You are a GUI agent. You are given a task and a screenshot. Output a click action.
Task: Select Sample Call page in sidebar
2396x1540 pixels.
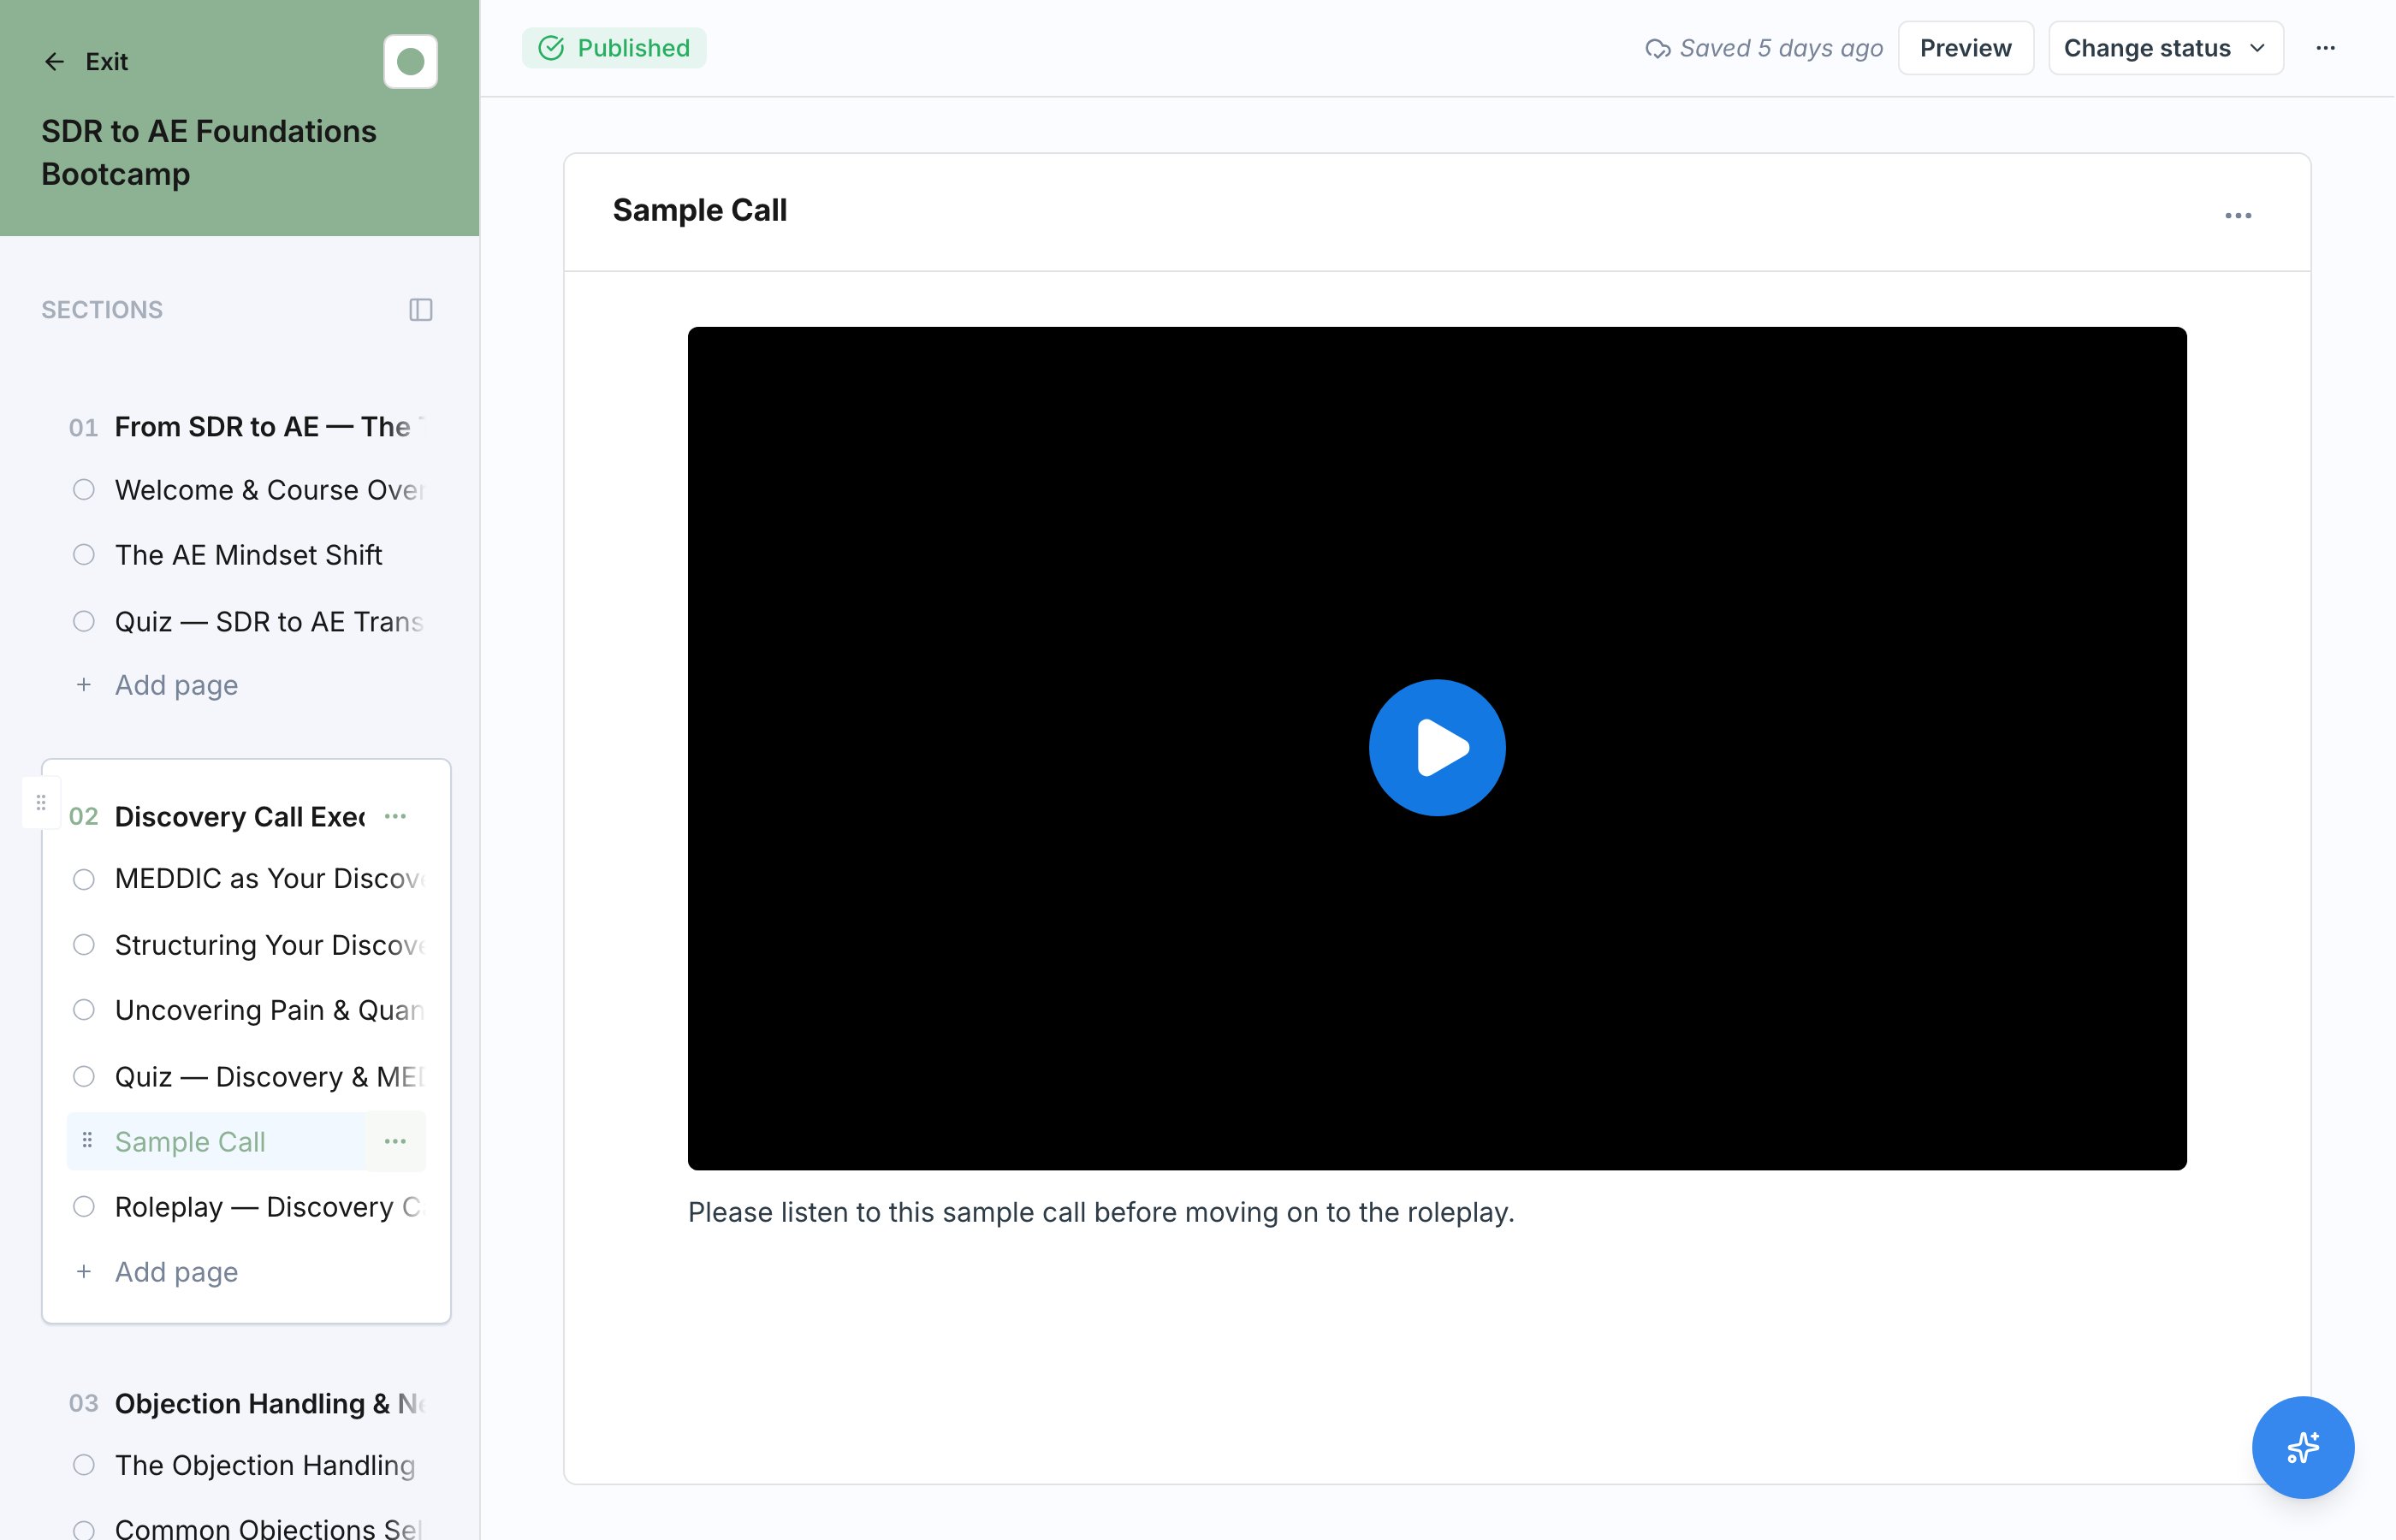coord(190,1141)
